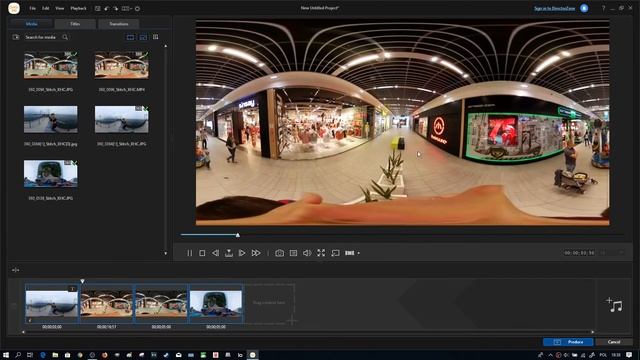The image size is (640, 360).
Task: Click the marker icon in playback controls
Action: (x=229, y=253)
